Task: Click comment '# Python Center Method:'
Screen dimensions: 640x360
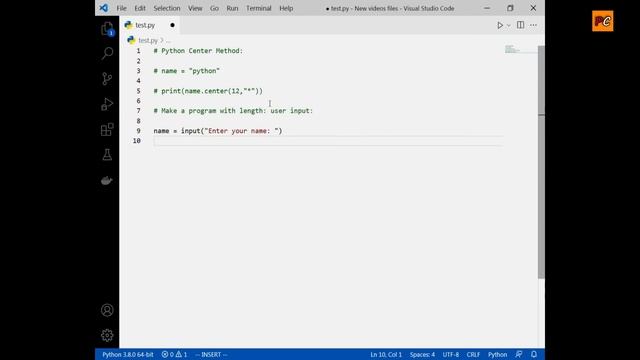Action: pos(198,51)
